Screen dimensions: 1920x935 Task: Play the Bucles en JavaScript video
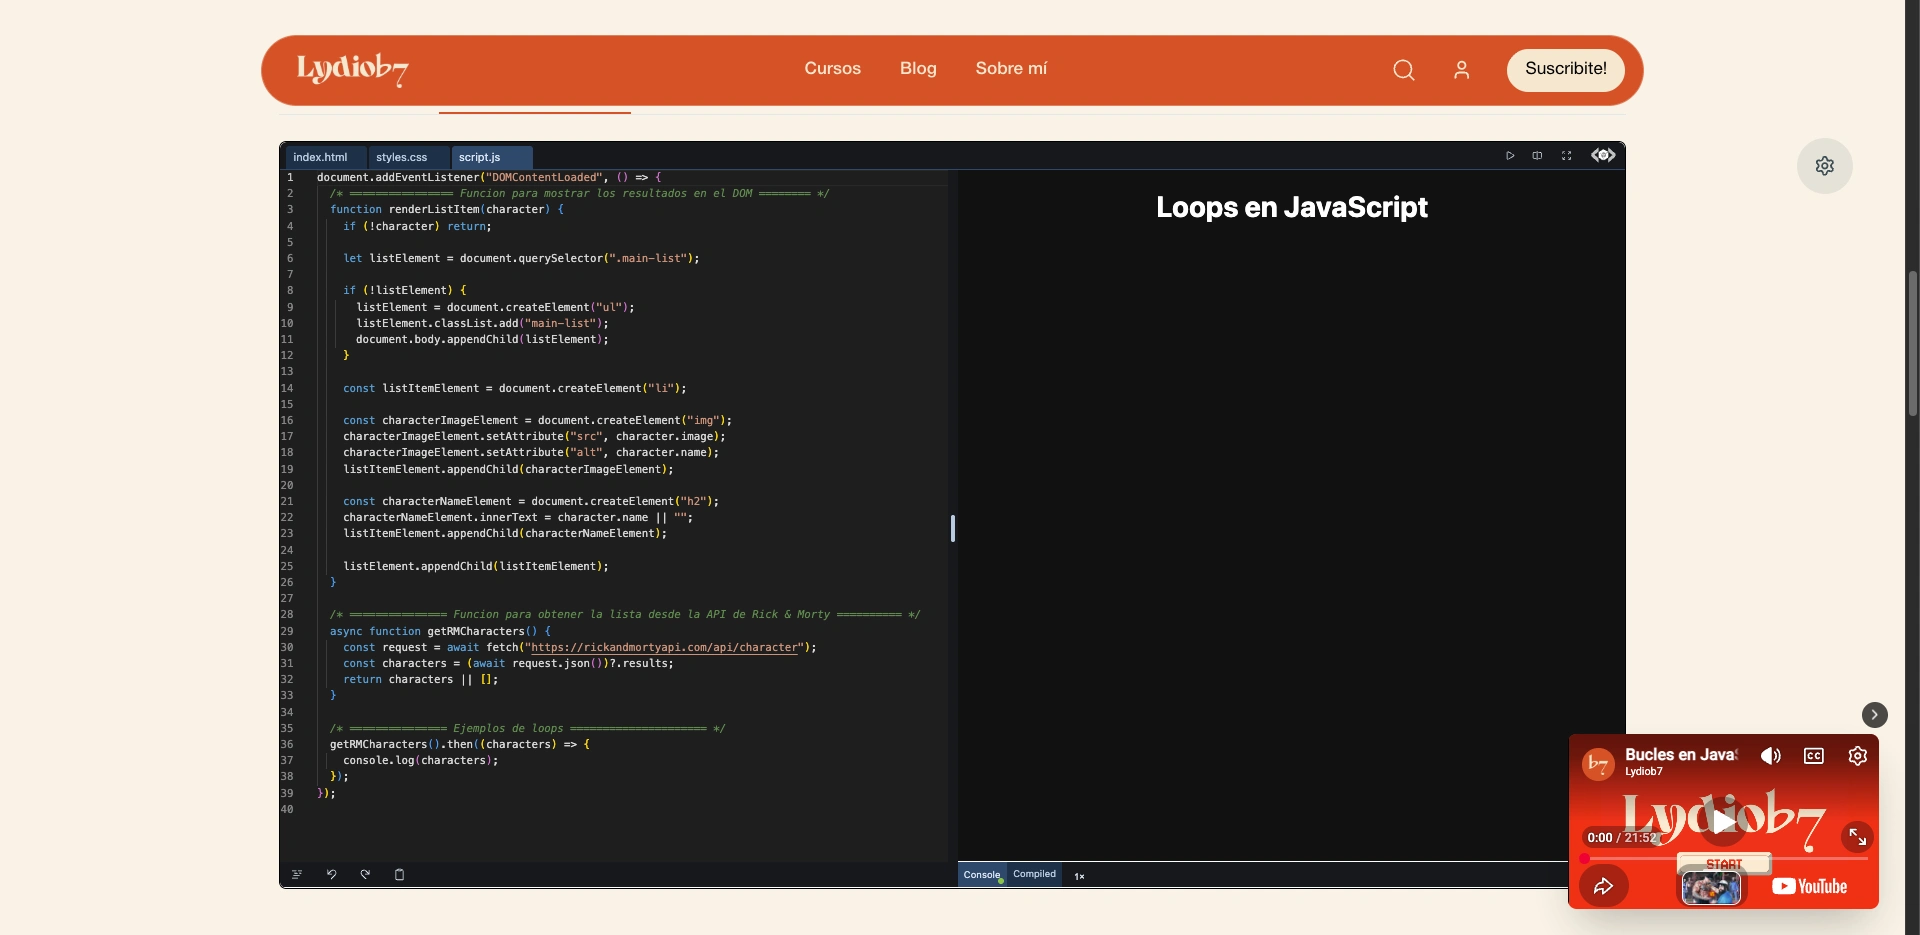pyautogui.click(x=1723, y=822)
